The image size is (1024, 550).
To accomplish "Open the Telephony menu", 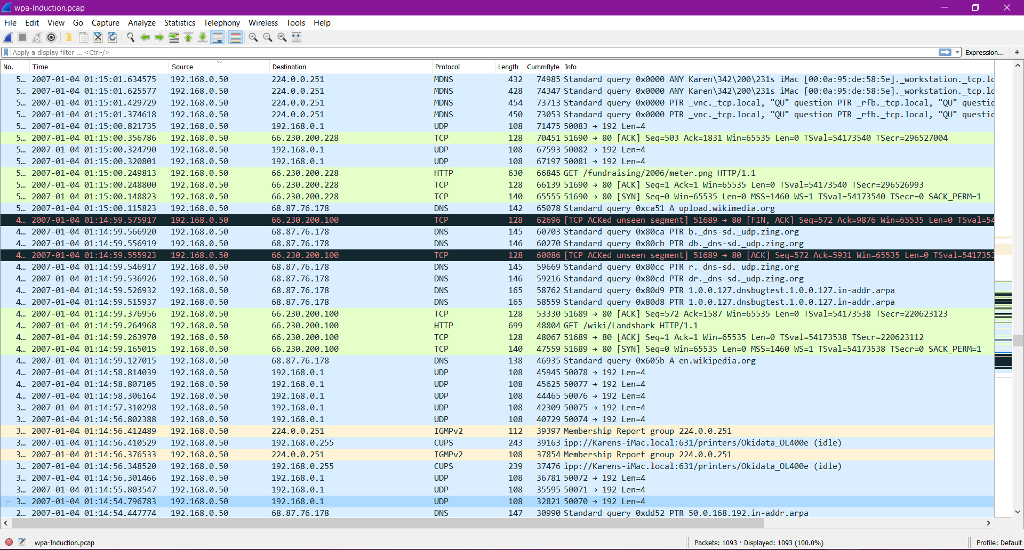I will (222, 22).
